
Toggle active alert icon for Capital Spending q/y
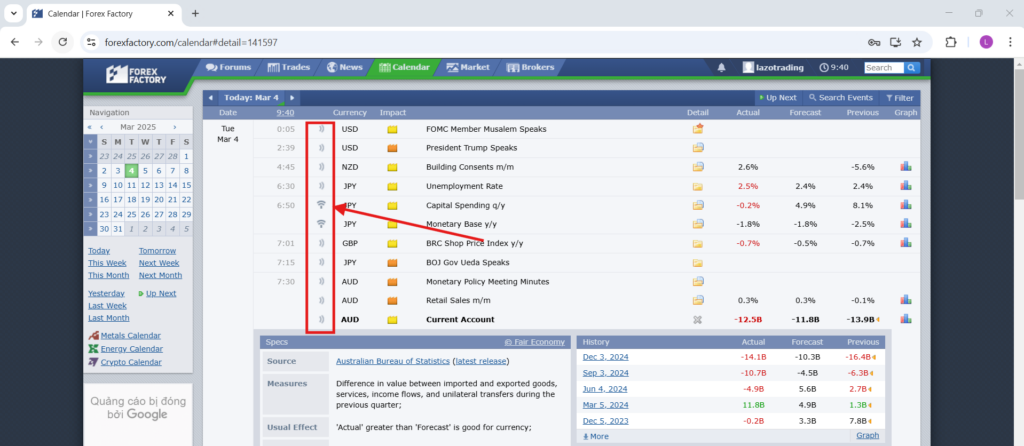pyautogui.click(x=321, y=204)
